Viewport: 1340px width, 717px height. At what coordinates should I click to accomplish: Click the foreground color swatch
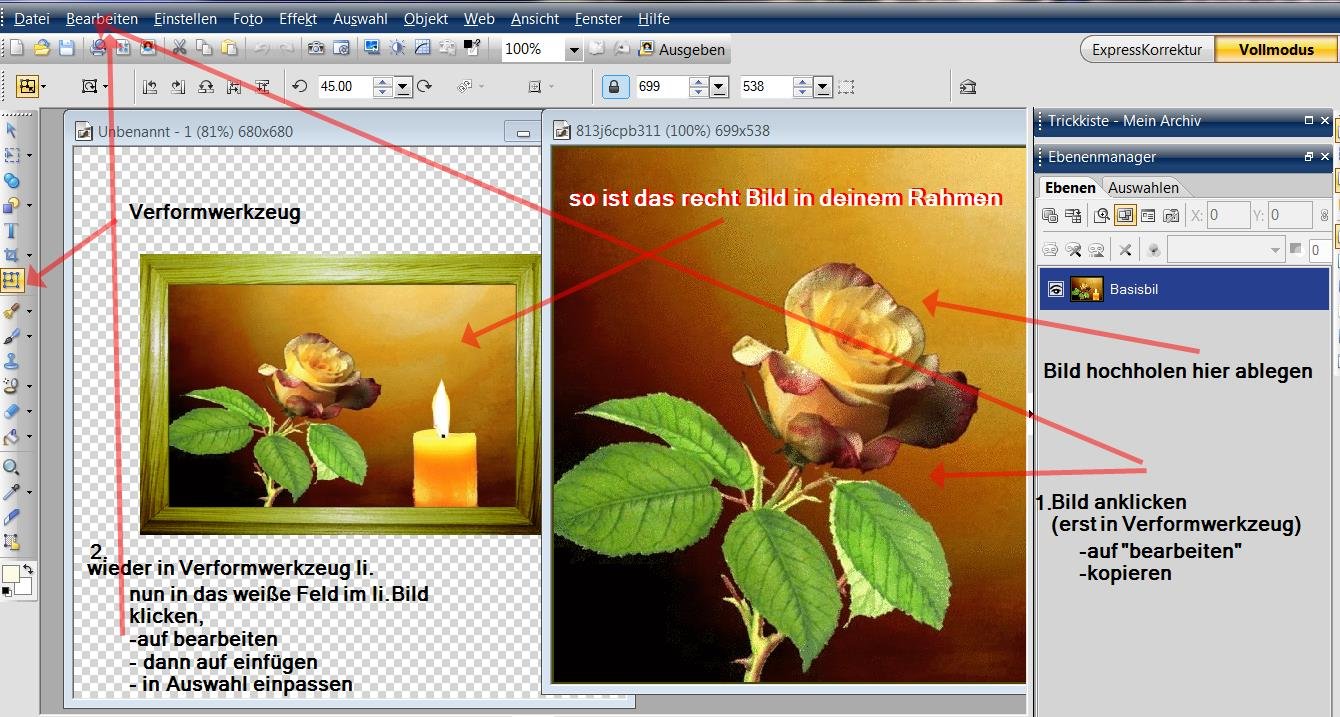pyautogui.click(x=12, y=574)
